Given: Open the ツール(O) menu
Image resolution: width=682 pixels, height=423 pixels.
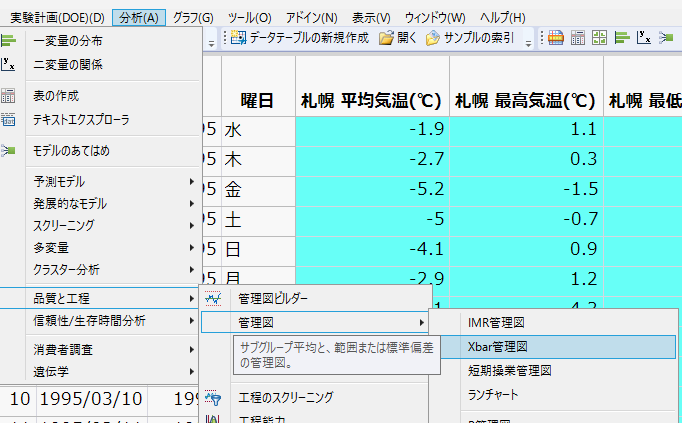Looking at the screenshot, I should [250, 18].
